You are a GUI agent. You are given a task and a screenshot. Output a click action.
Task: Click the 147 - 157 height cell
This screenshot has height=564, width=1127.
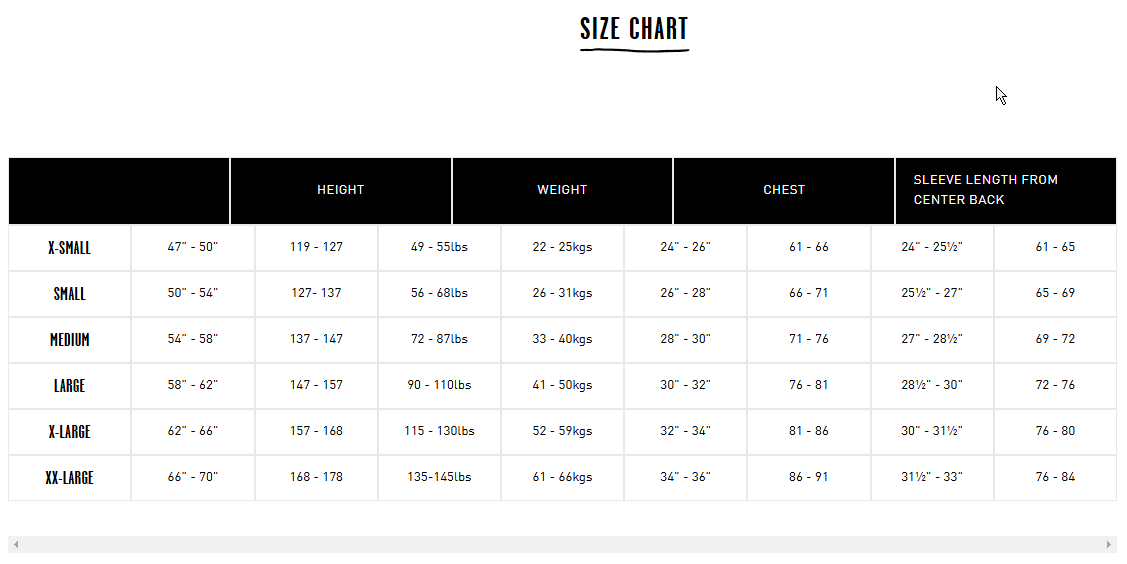coord(316,385)
